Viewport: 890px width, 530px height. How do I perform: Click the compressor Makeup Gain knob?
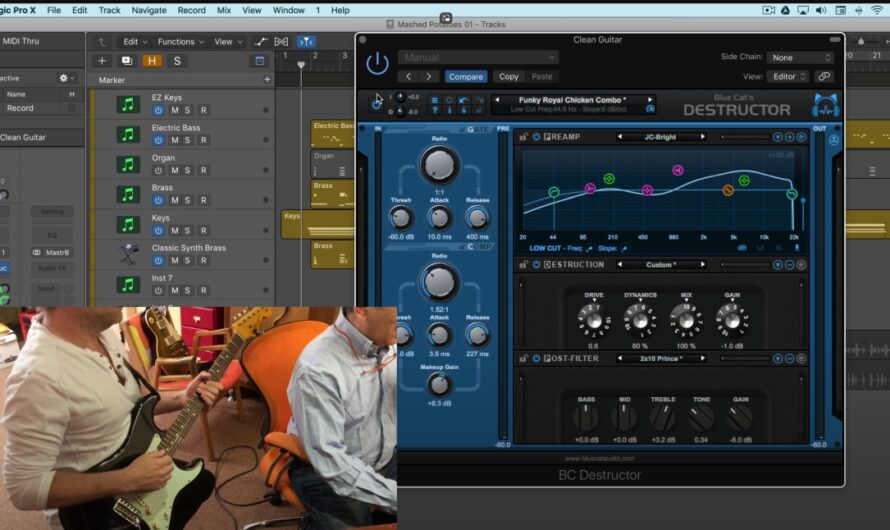tap(439, 385)
